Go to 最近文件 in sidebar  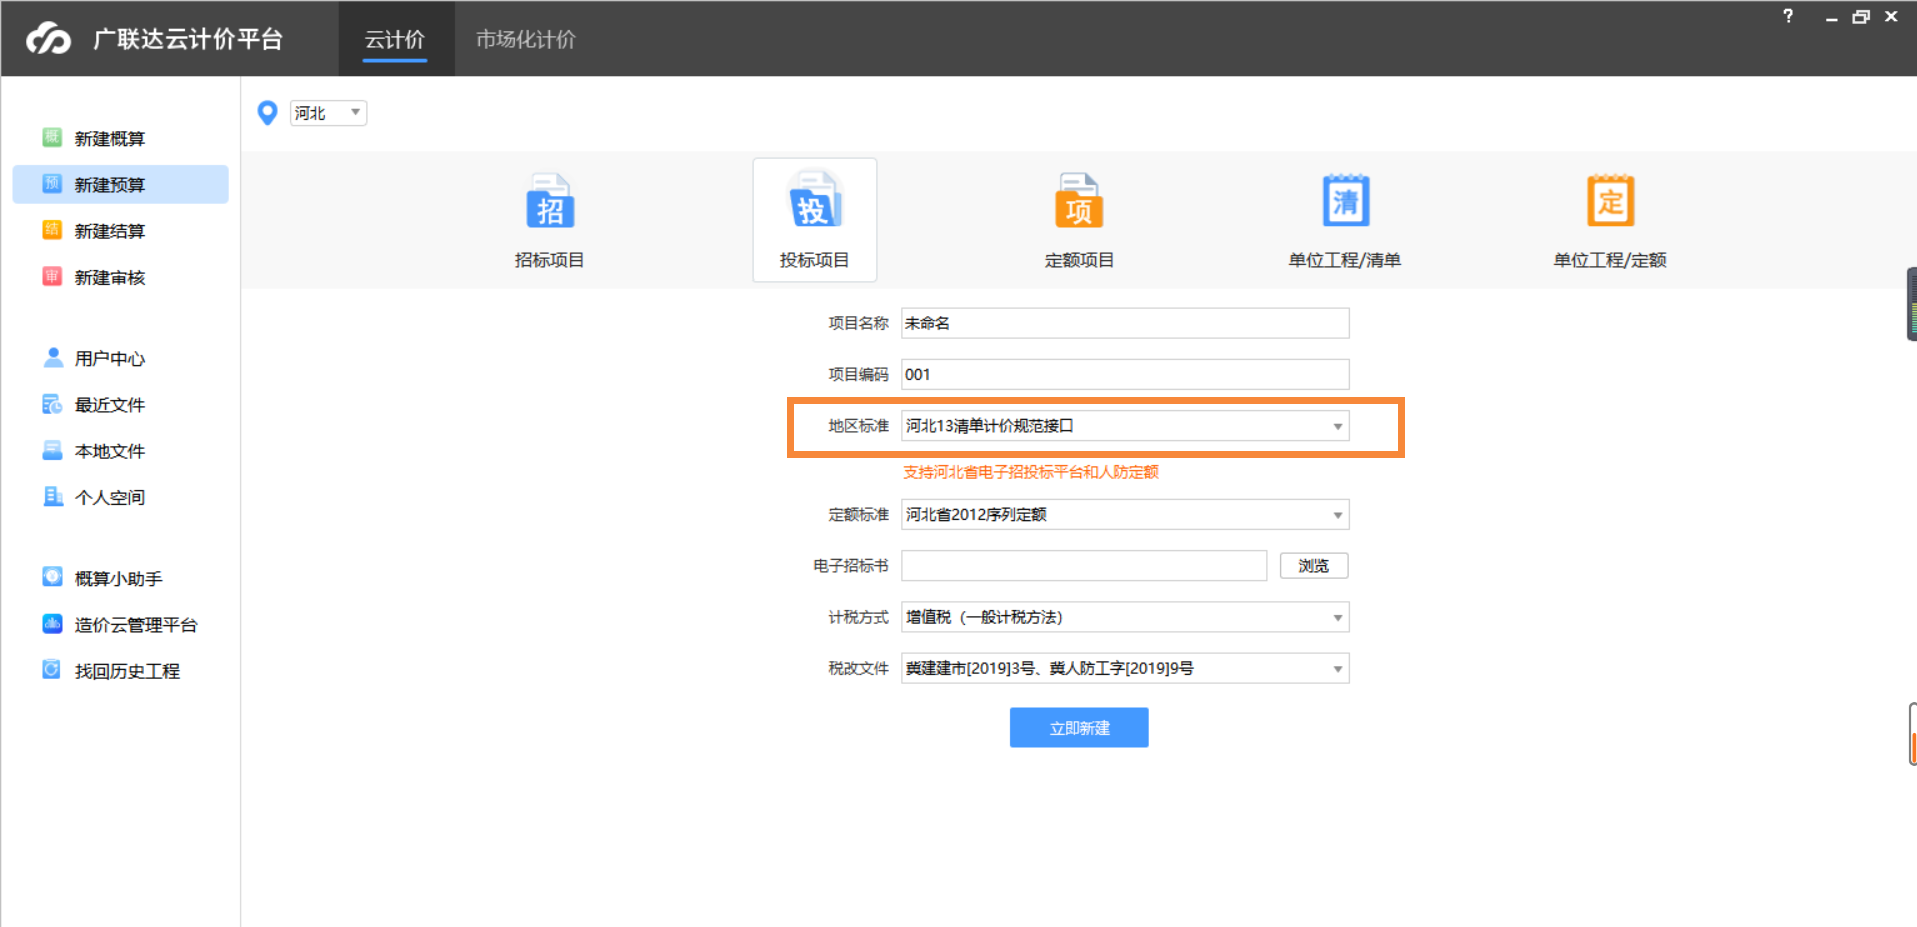click(x=110, y=405)
